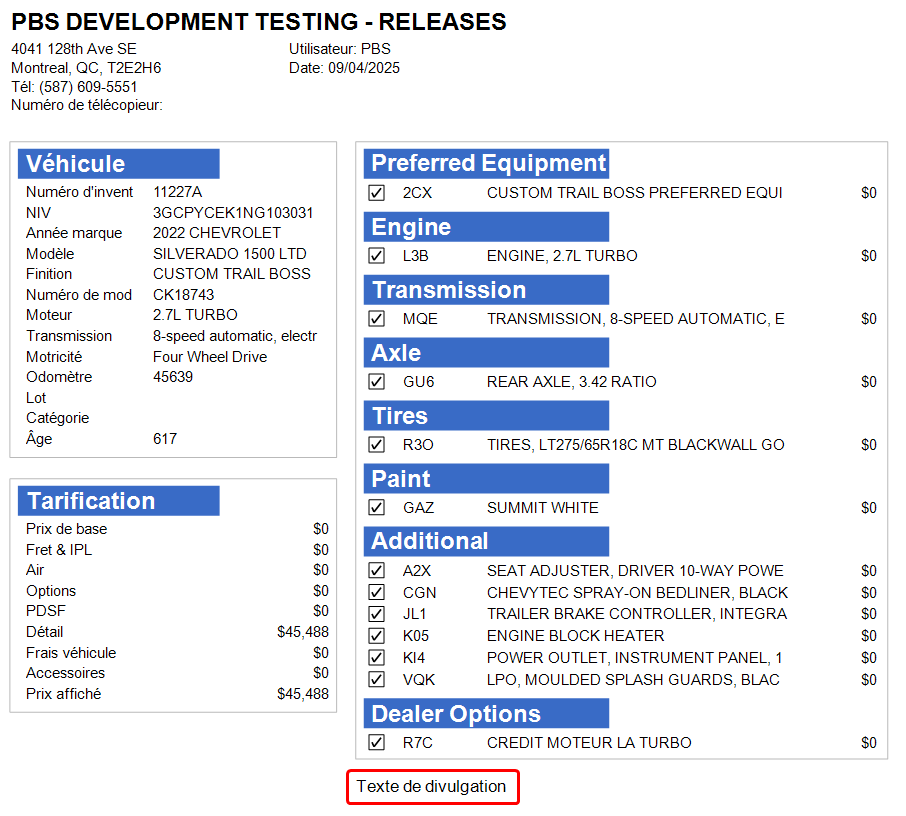Select the inventory number 11227A
Viewport: 906px width, 816px height.
coord(178,192)
